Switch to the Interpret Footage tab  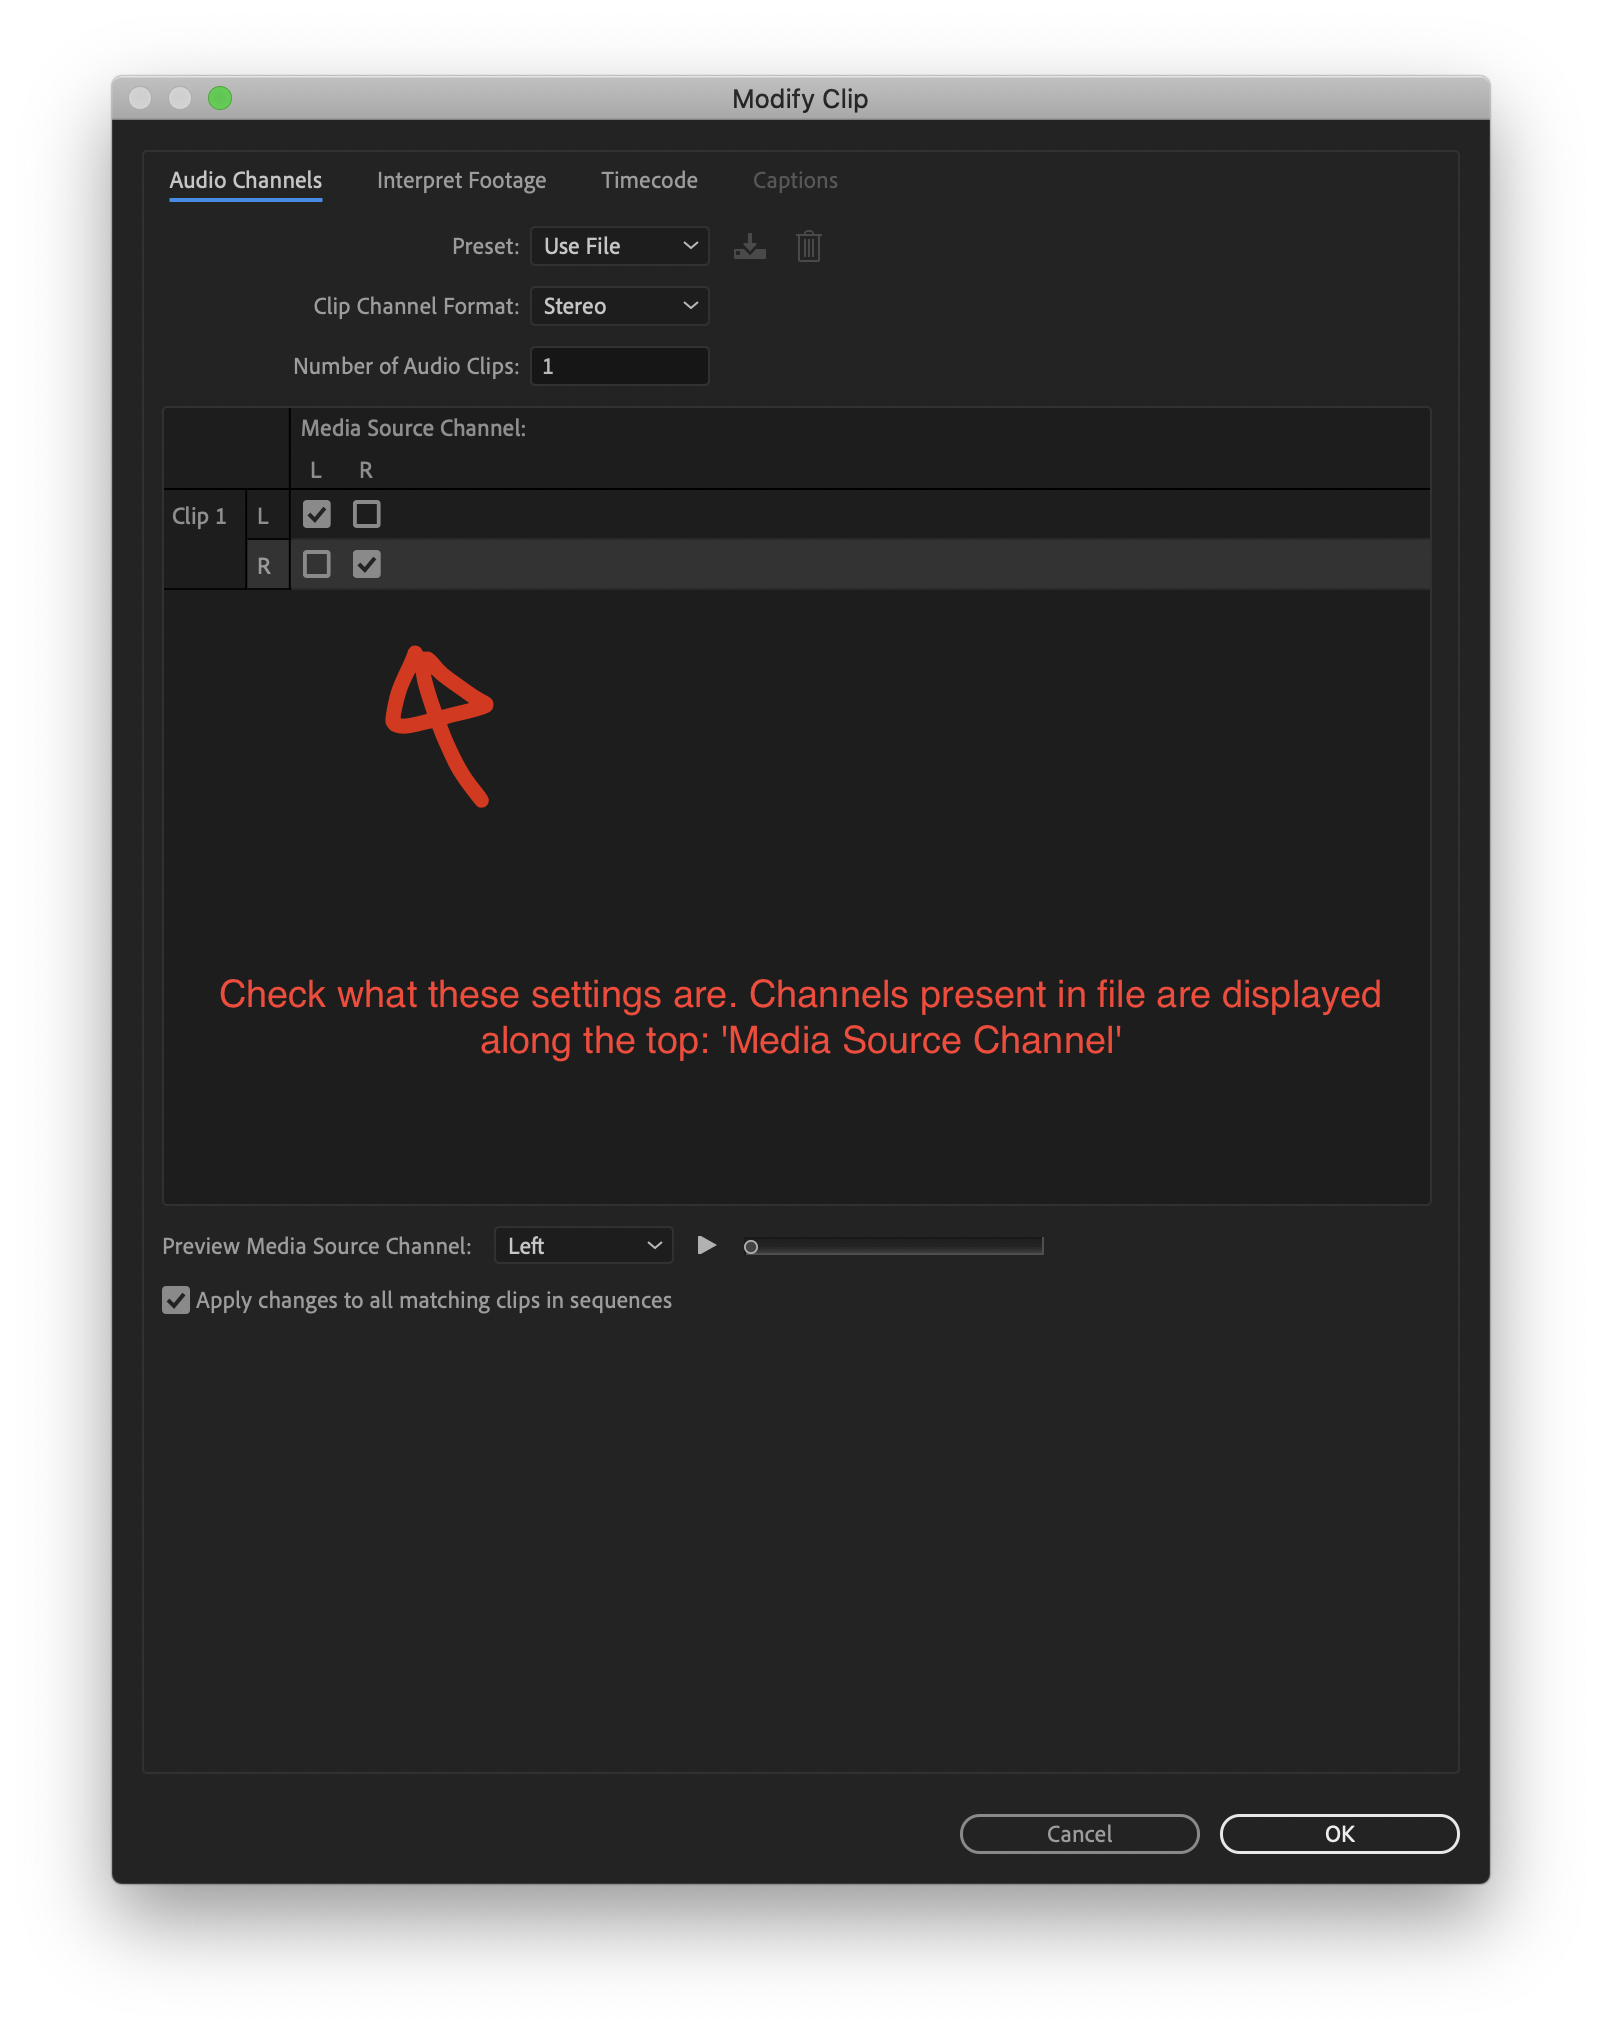(x=461, y=180)
